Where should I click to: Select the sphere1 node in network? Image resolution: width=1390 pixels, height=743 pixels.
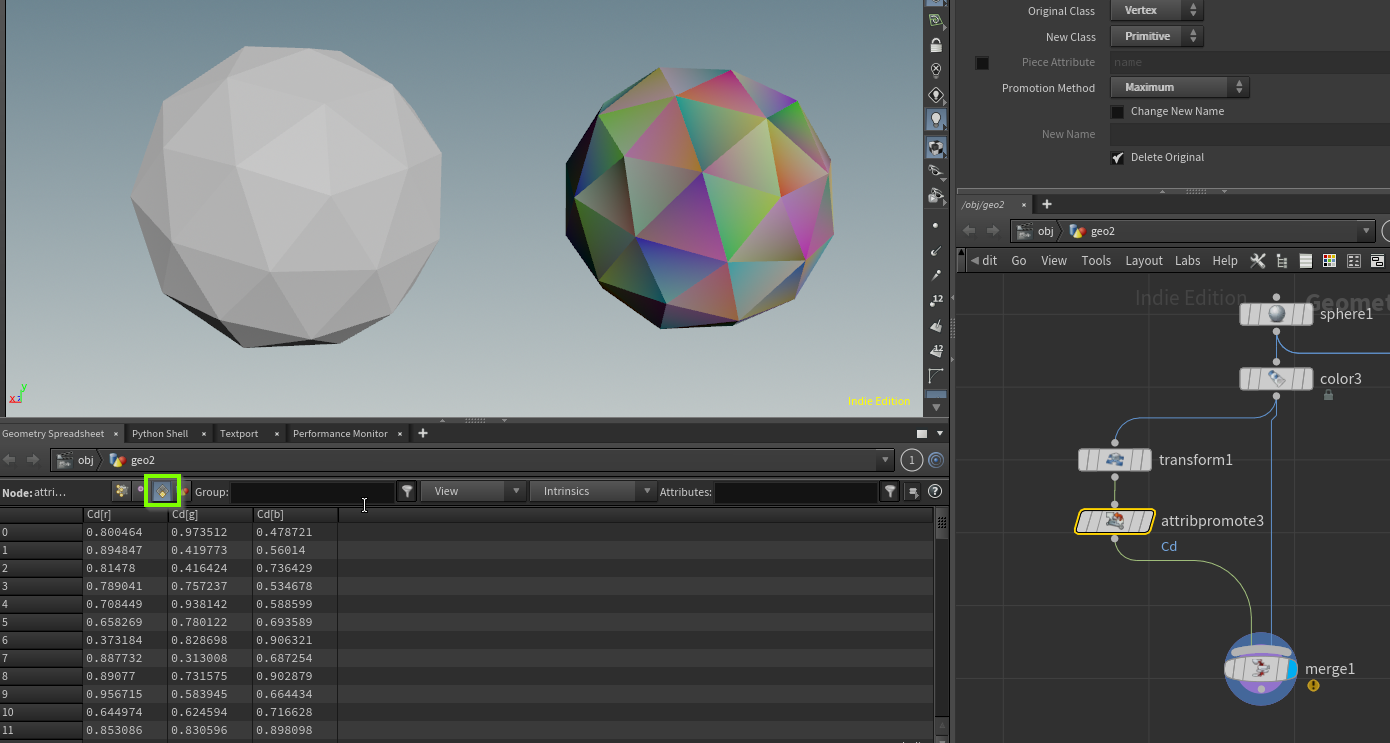1276,314
